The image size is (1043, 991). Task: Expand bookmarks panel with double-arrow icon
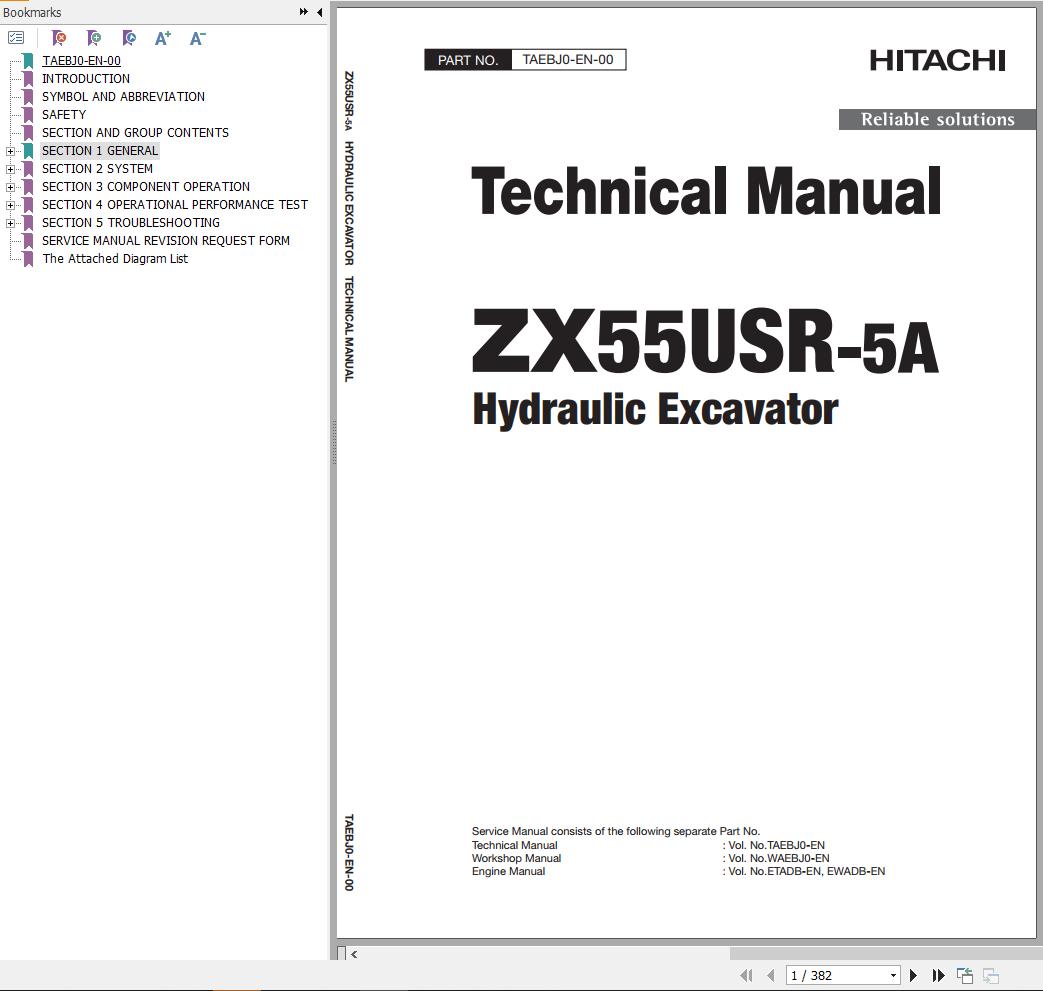pyautogui.click(x=303, y=11)
